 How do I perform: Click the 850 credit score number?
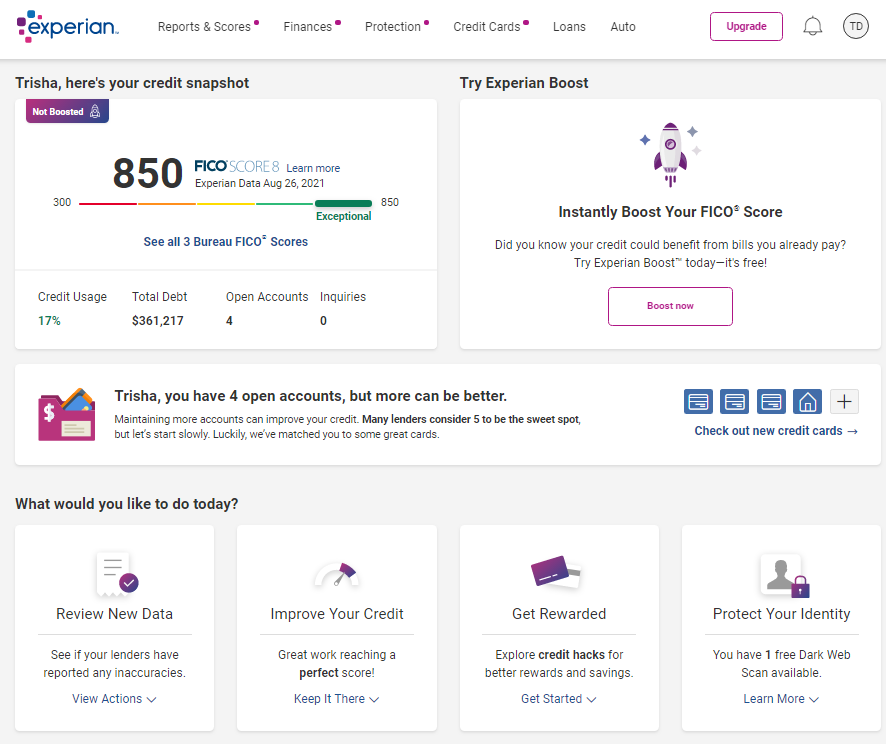point(148,173)
